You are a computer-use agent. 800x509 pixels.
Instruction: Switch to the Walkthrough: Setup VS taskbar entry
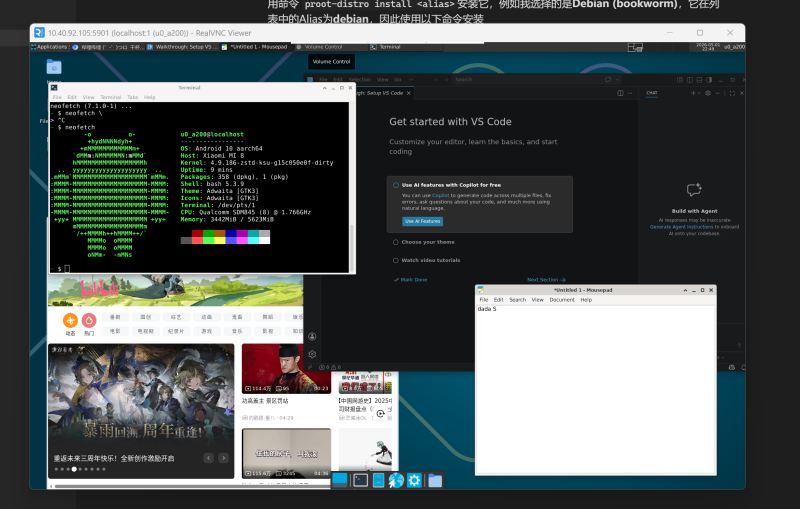pos(183,47)
